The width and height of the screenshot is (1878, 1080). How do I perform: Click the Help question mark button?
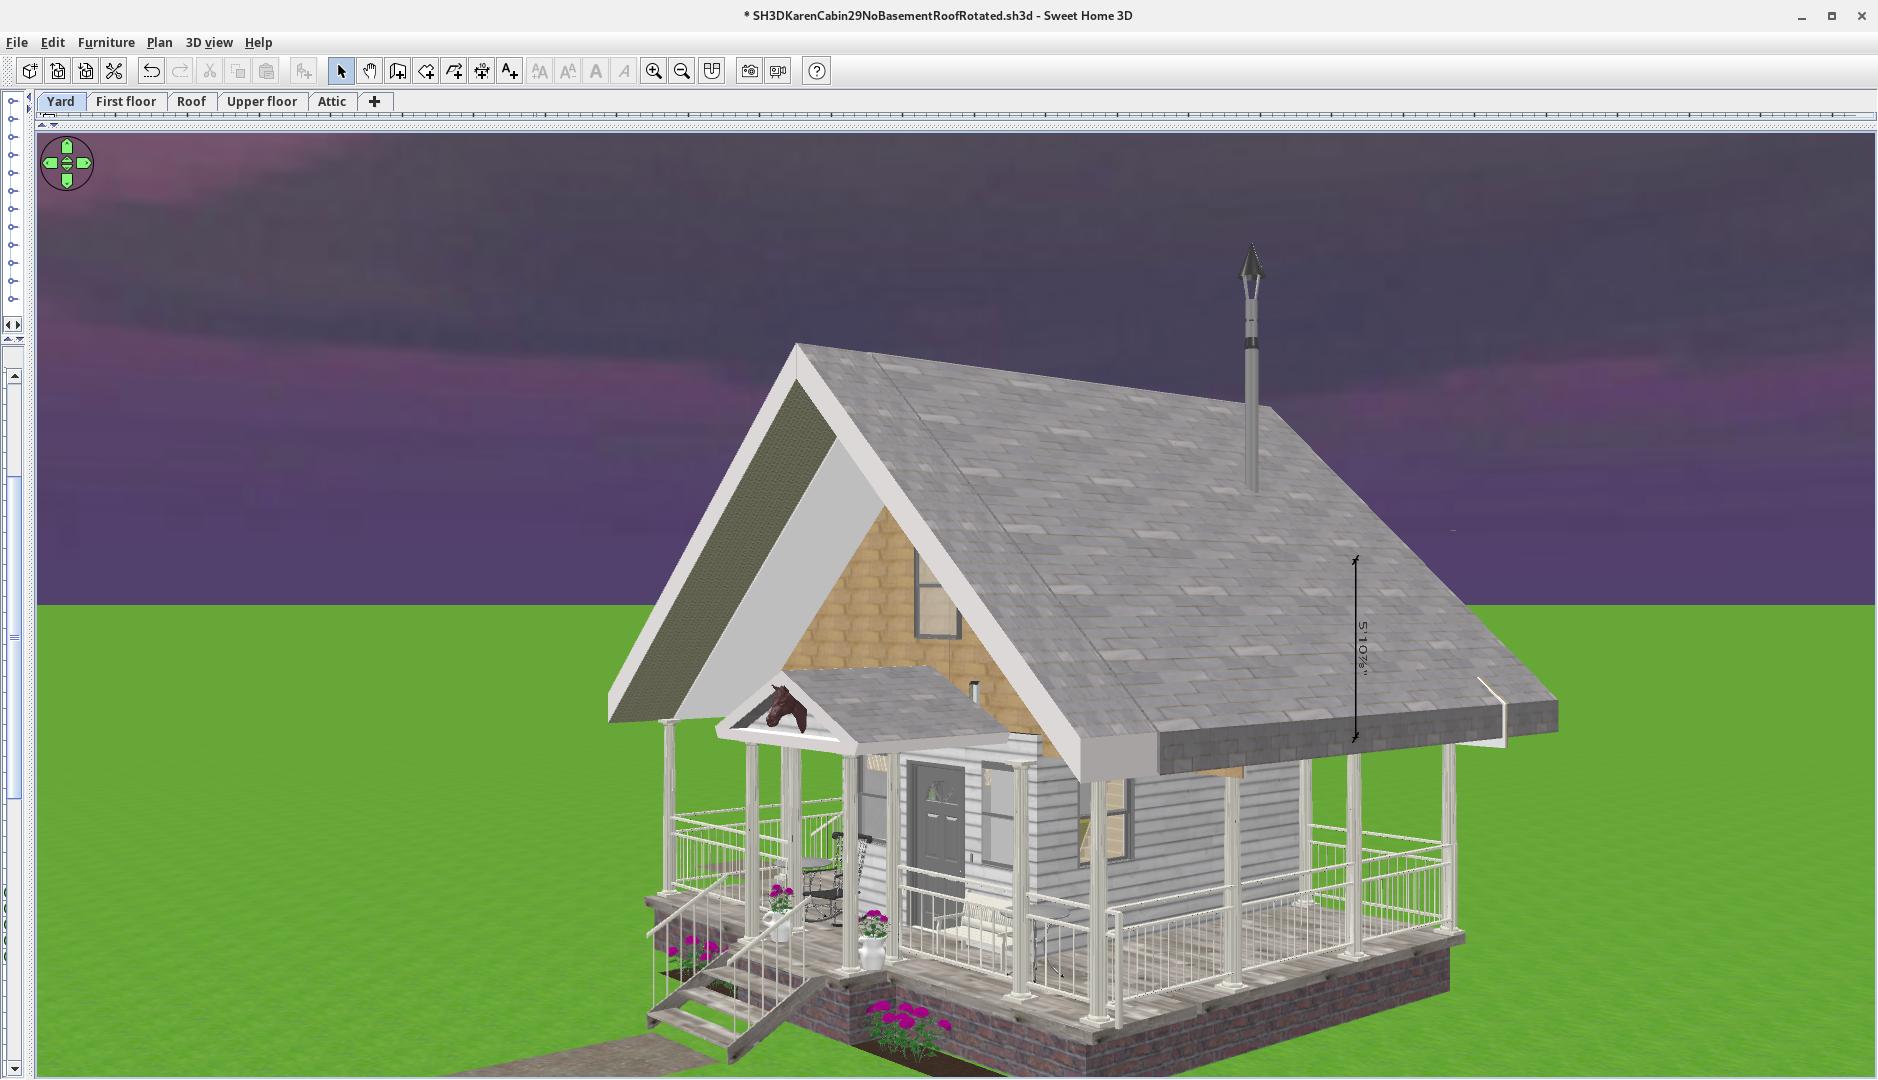[817, 71]
